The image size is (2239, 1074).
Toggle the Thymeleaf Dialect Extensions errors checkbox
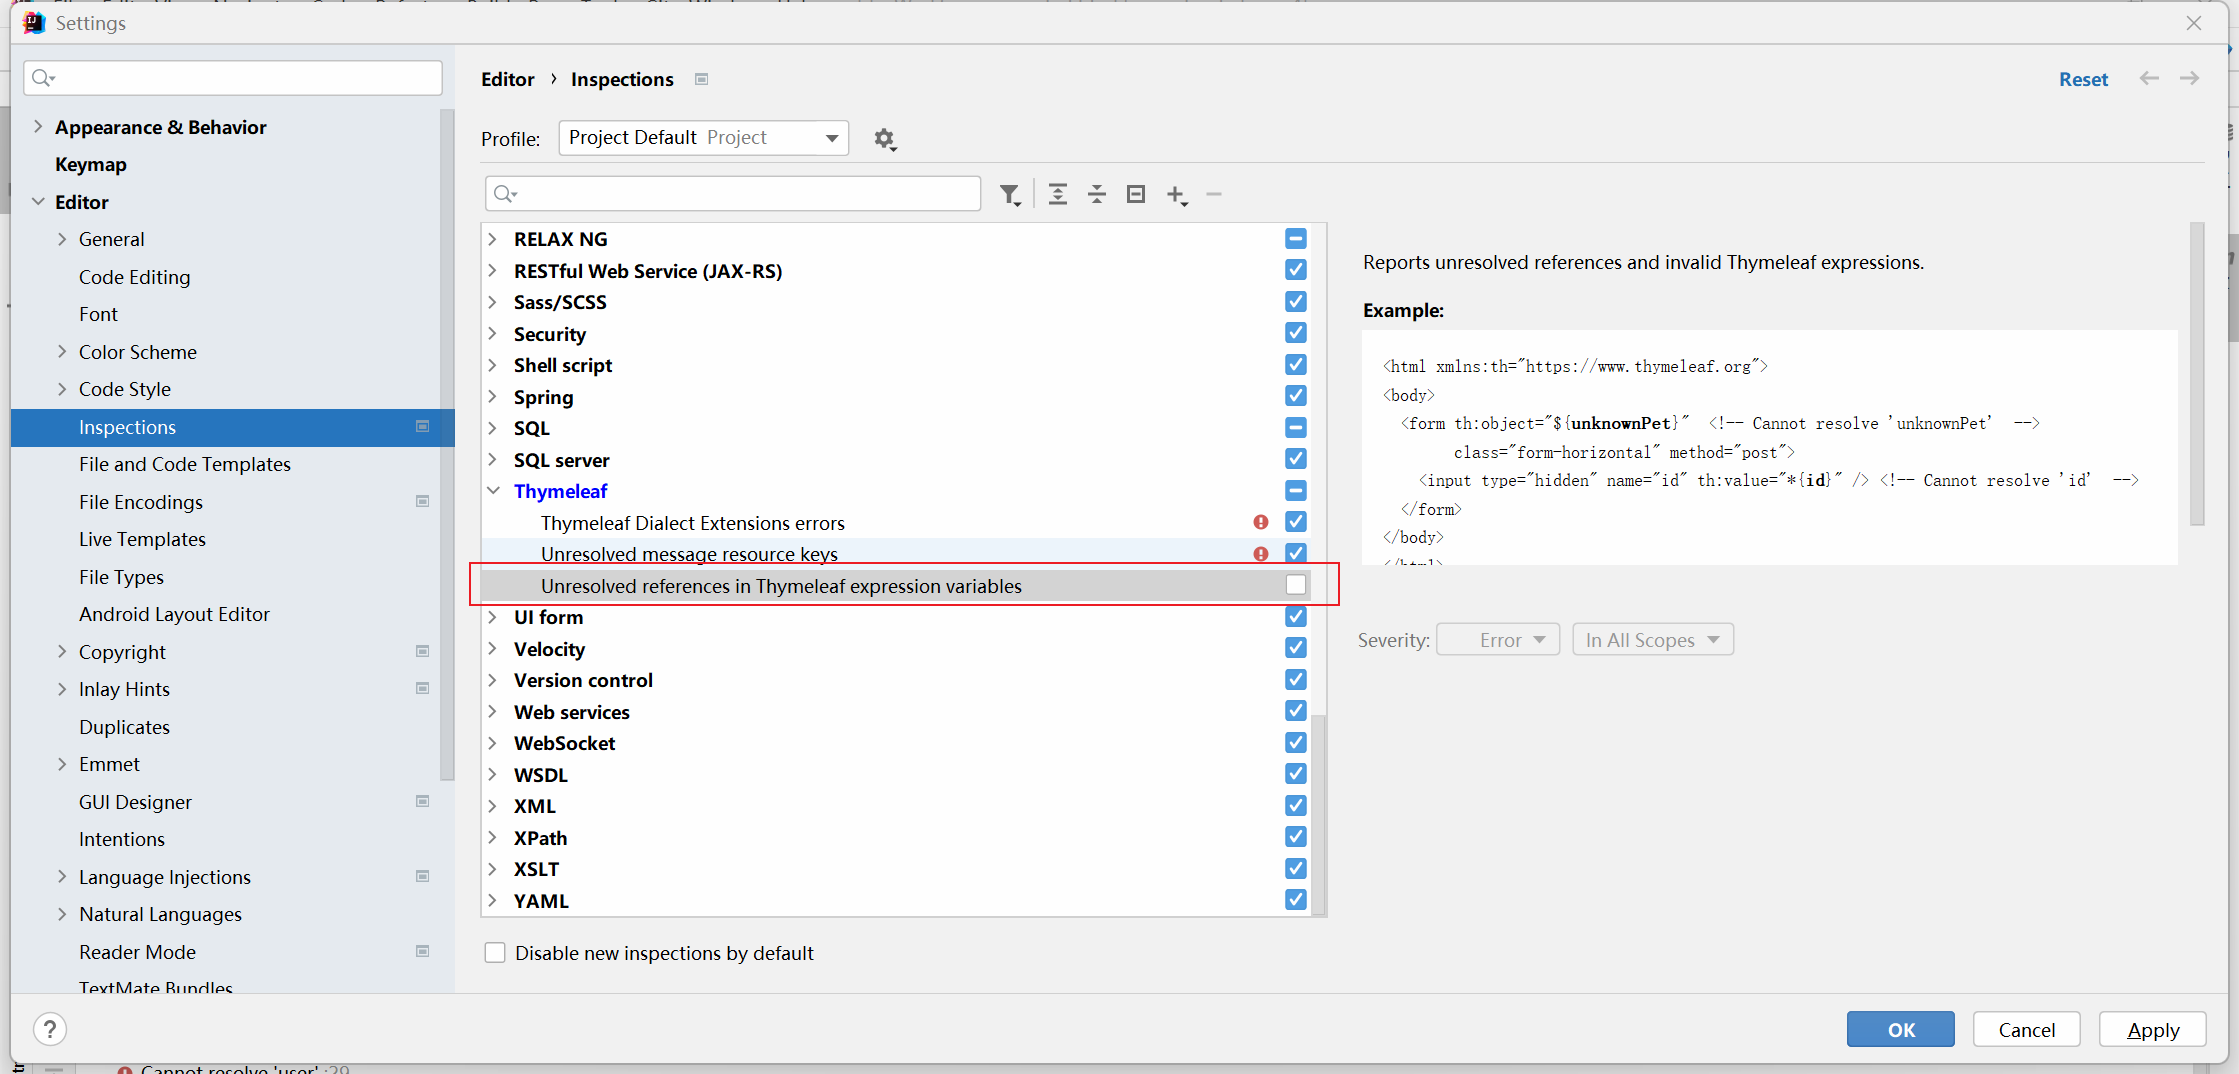point(1296,522)
